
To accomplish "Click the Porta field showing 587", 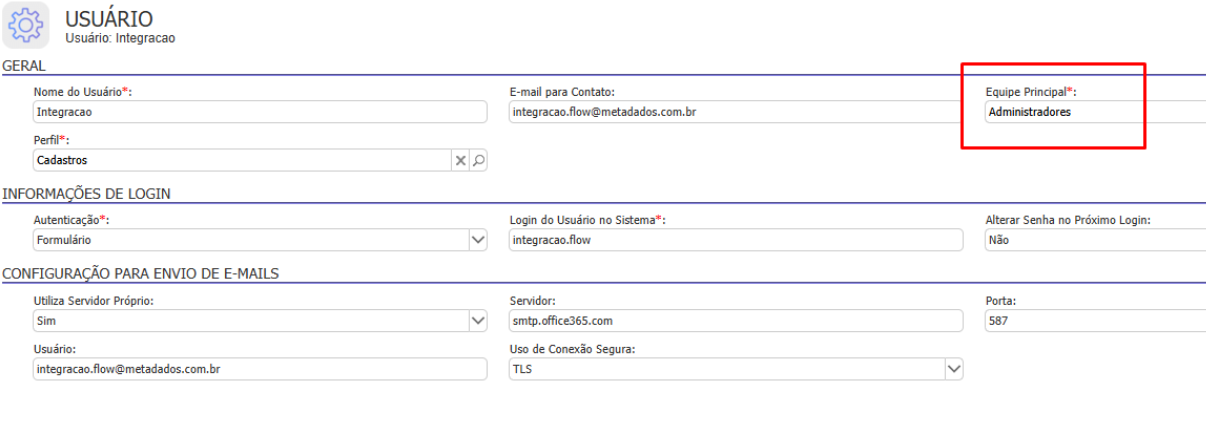I will click(1095, 320).
